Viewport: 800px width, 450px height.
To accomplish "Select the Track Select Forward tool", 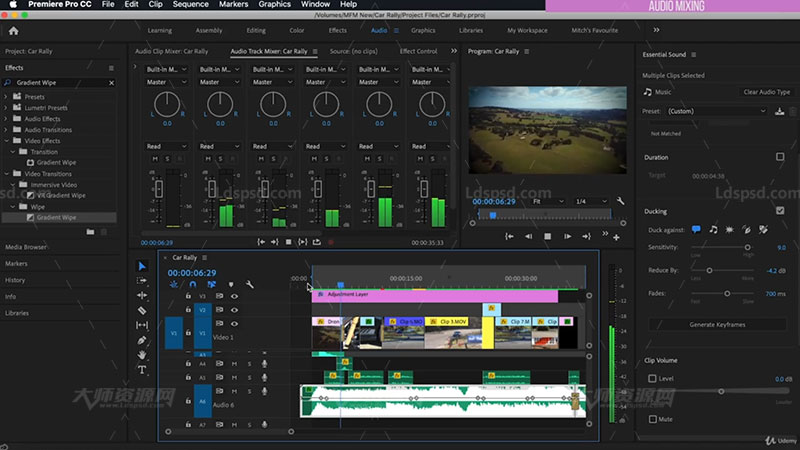I will pyautogui.click(x=142, y=281).
